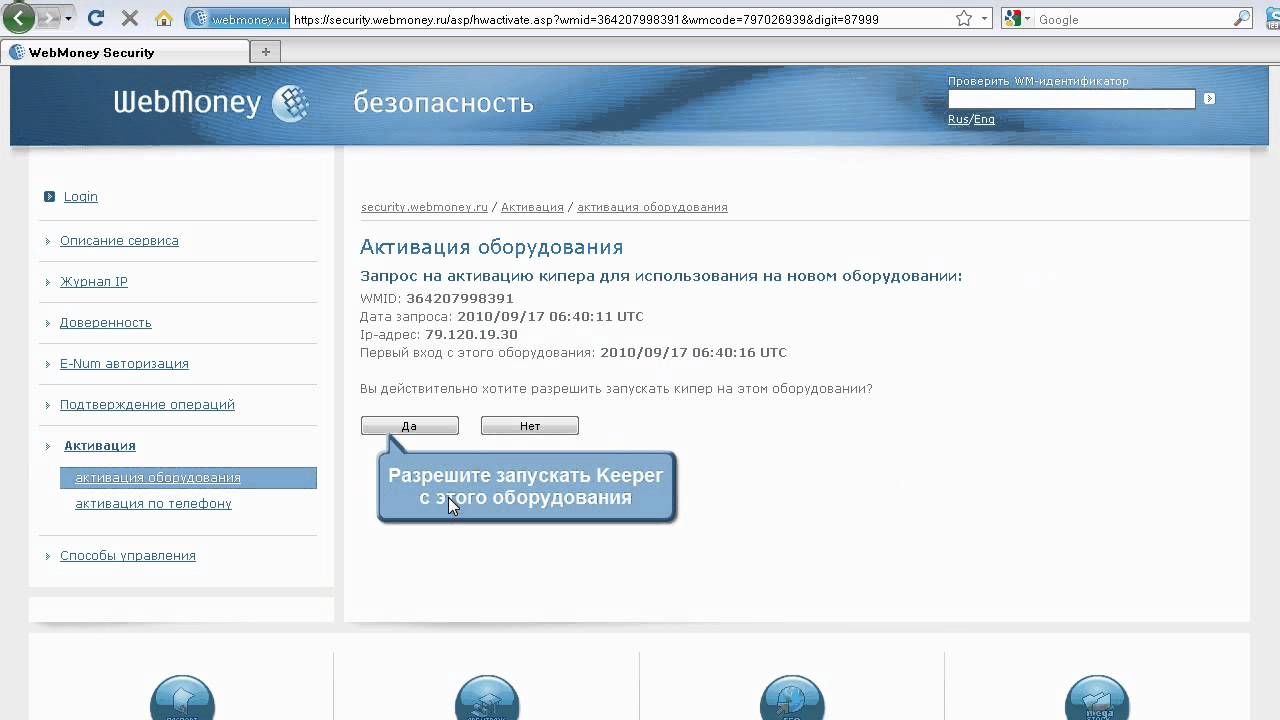
Task: Open the browser home page icon
Action: (164, 18)
